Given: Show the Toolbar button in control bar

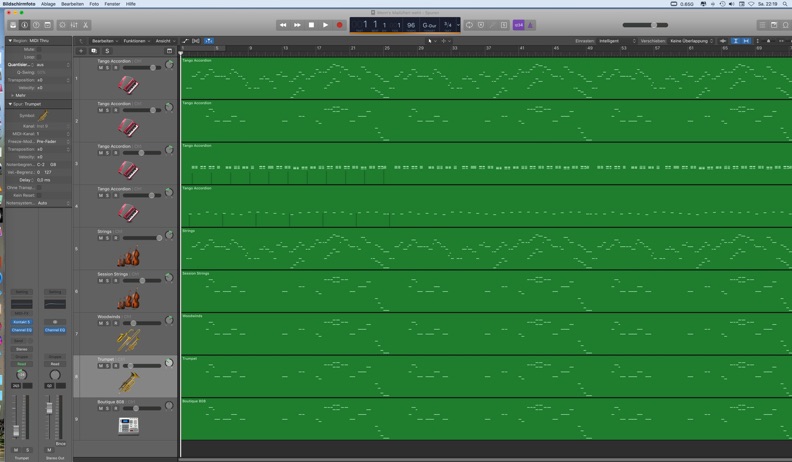Looking at the screenshot, I should [47, 25].
